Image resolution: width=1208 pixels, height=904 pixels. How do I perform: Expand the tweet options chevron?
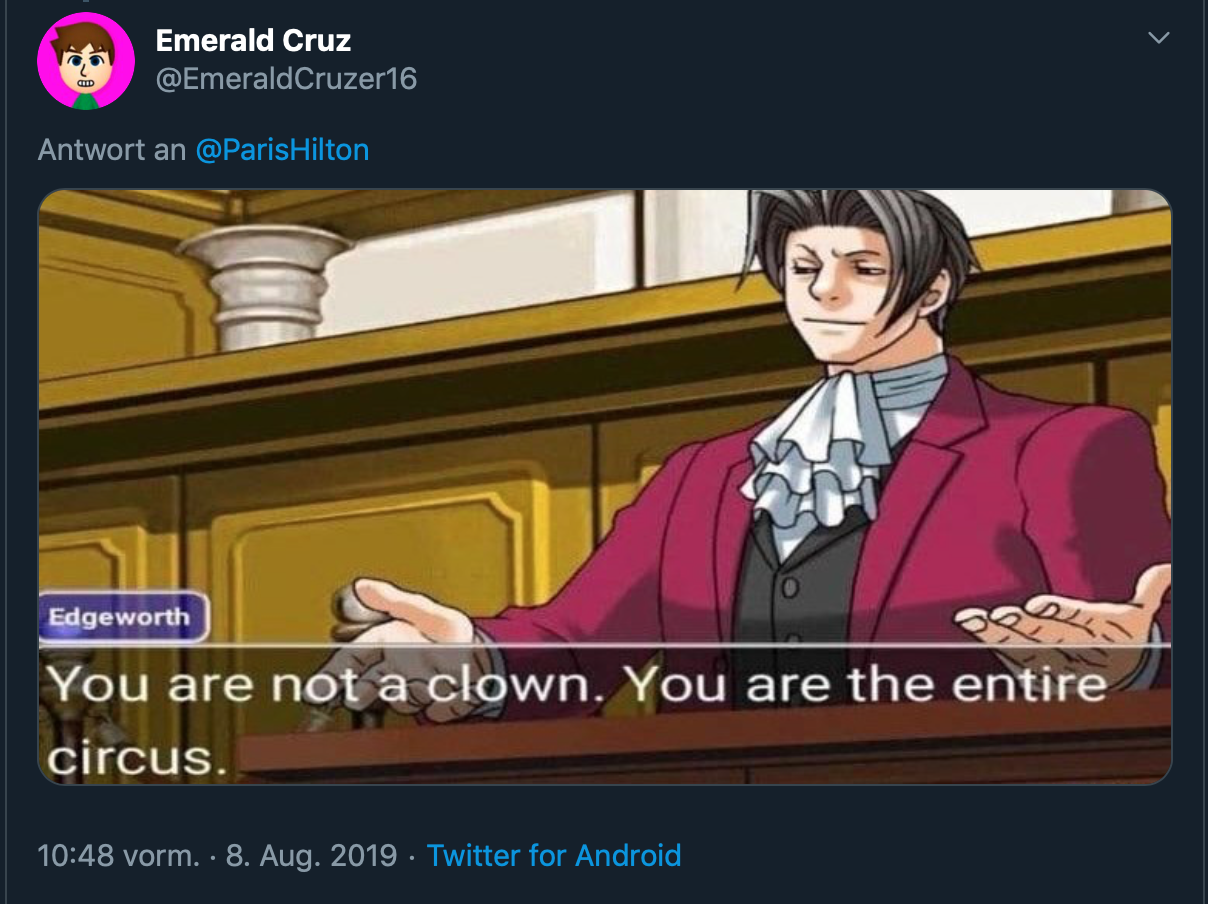1158,38
